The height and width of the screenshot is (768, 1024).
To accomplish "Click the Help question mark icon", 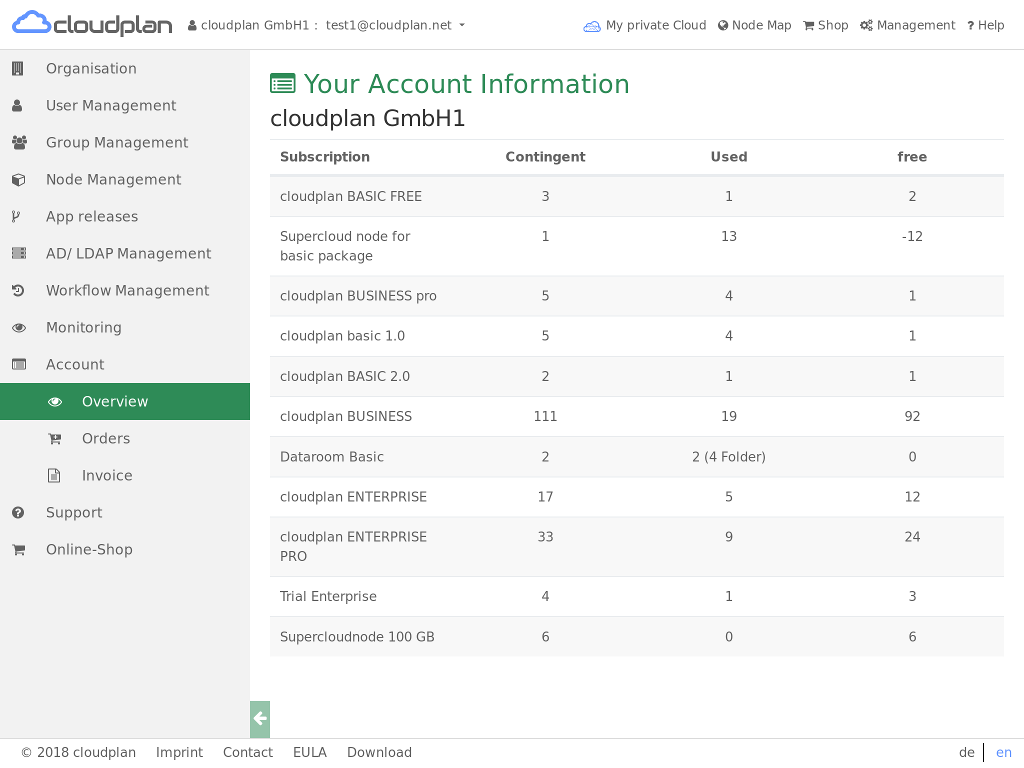I will click(x=985, y=25).
